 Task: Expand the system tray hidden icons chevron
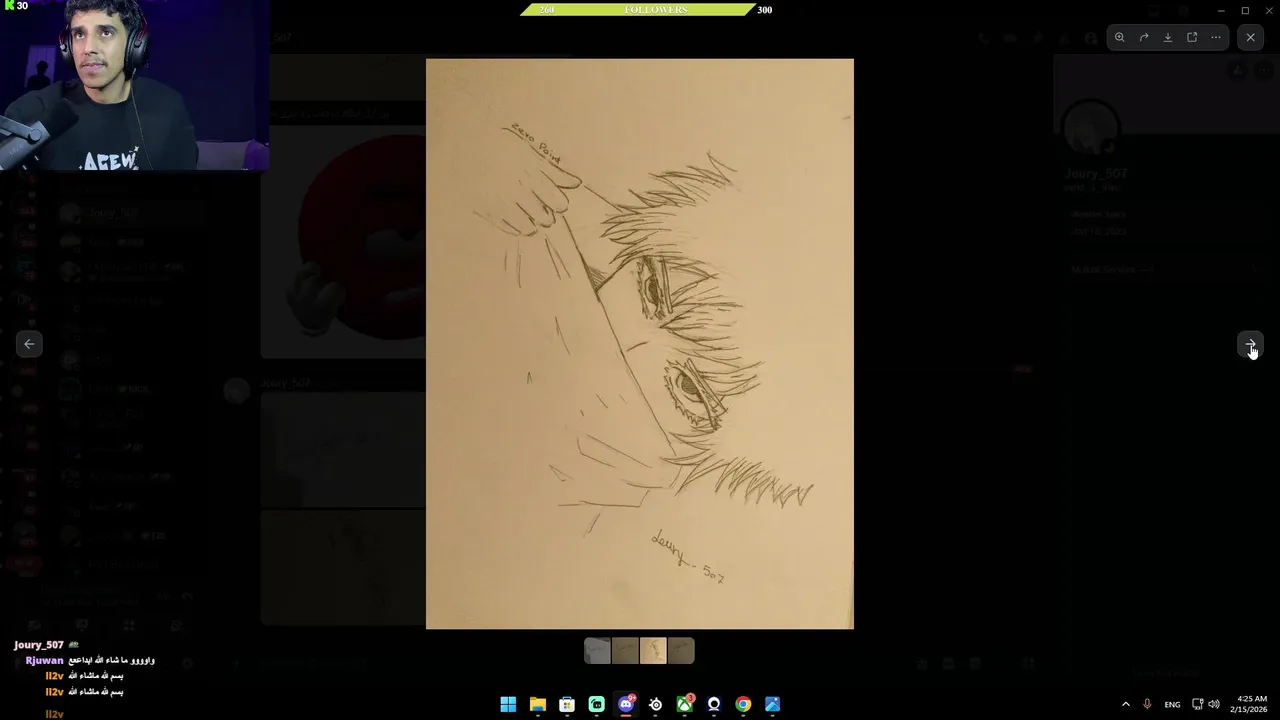[1126, 704]
